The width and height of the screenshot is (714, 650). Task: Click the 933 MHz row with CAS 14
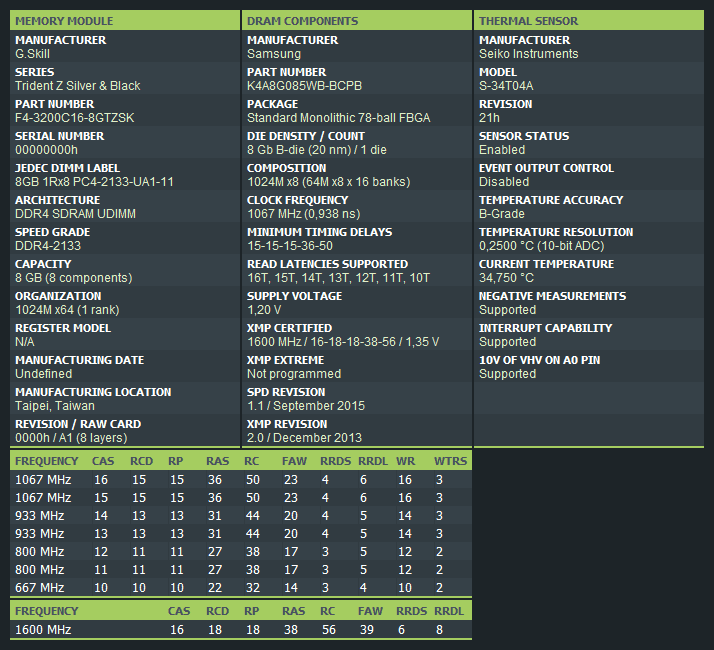241,516
